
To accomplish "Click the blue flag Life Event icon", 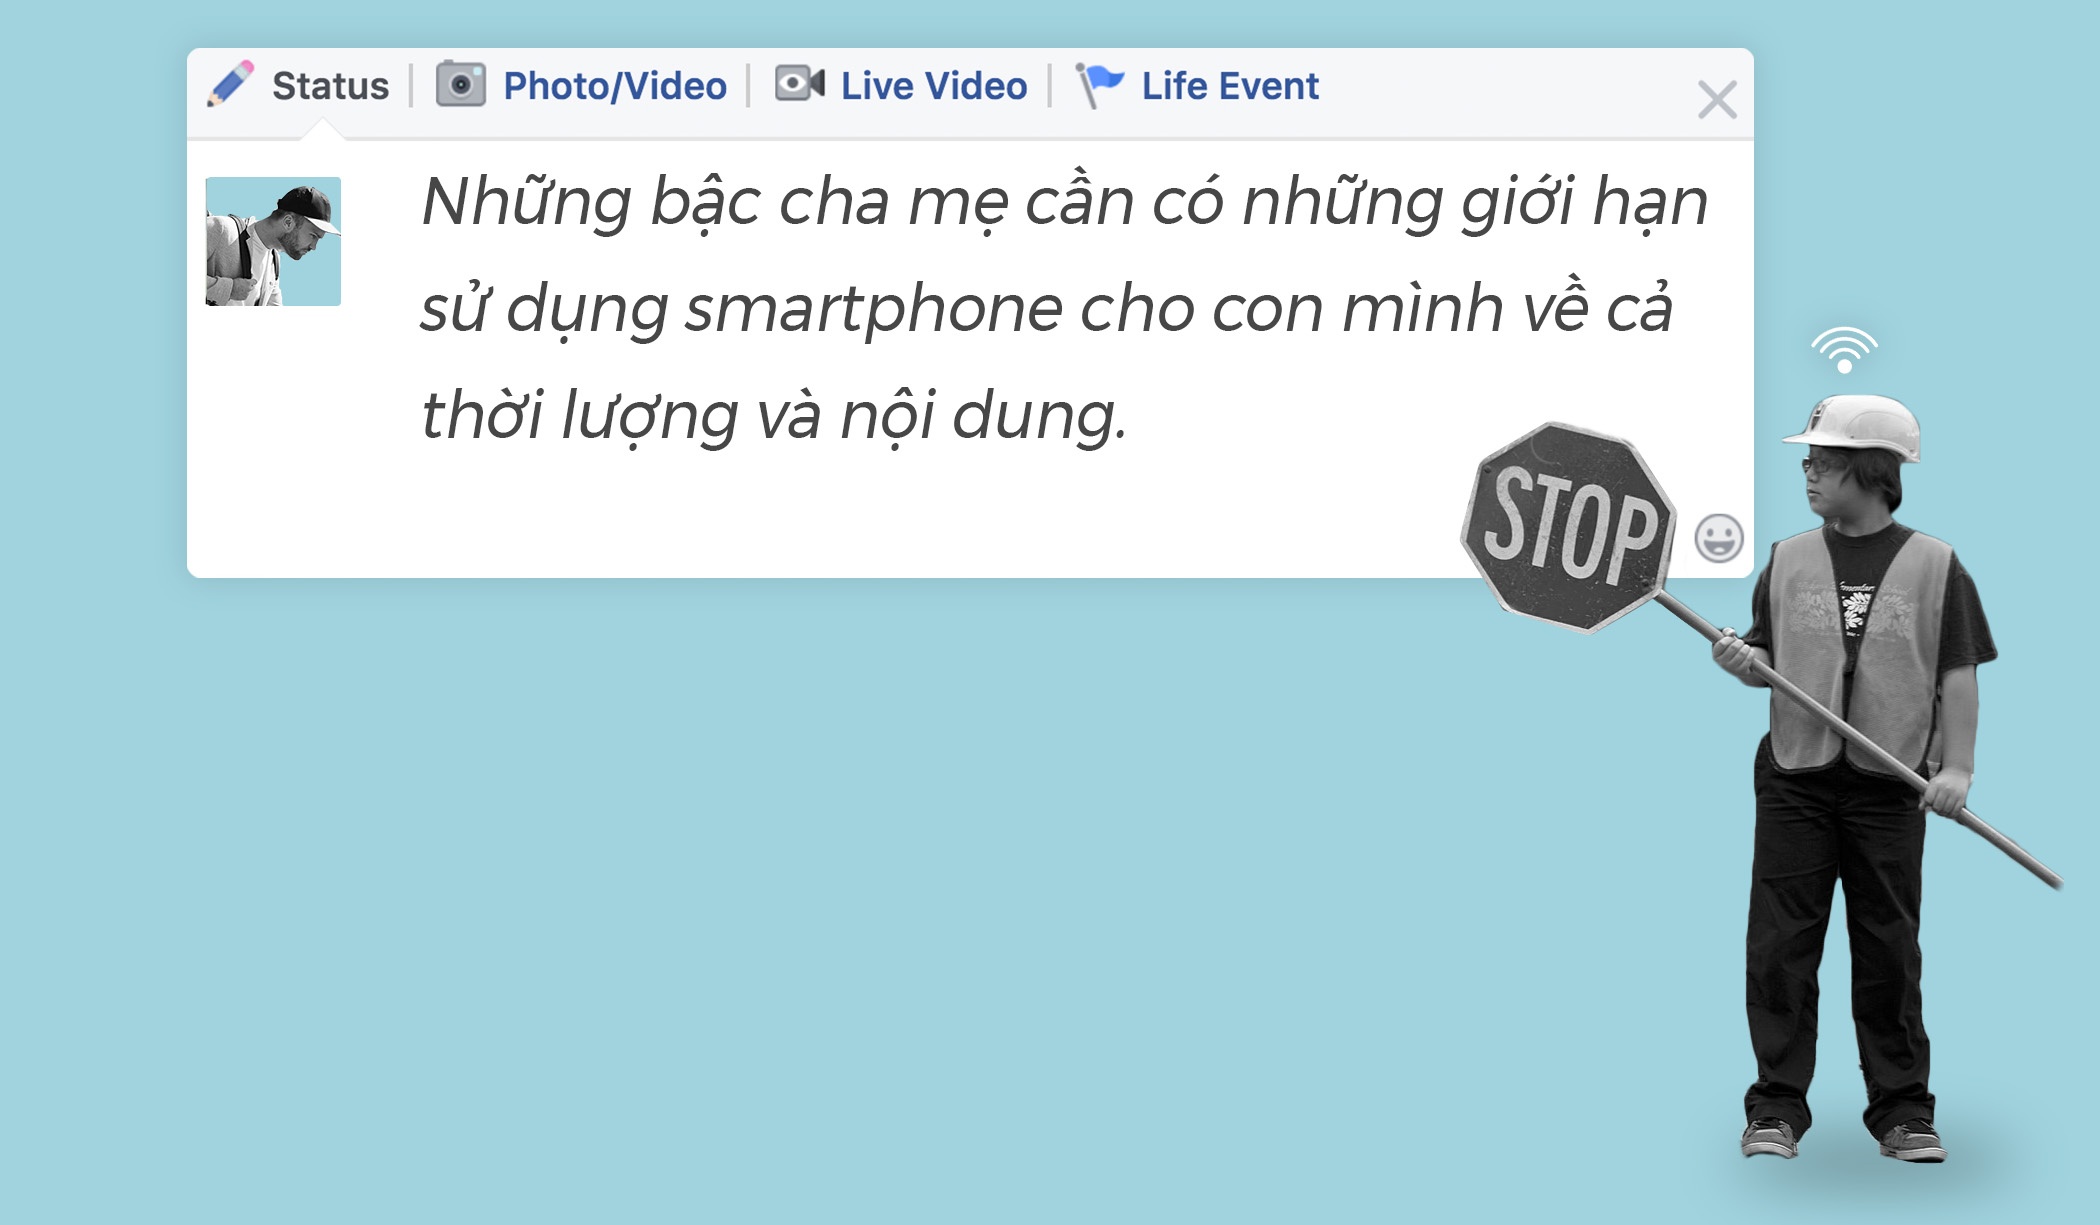I will [1099, 85].
